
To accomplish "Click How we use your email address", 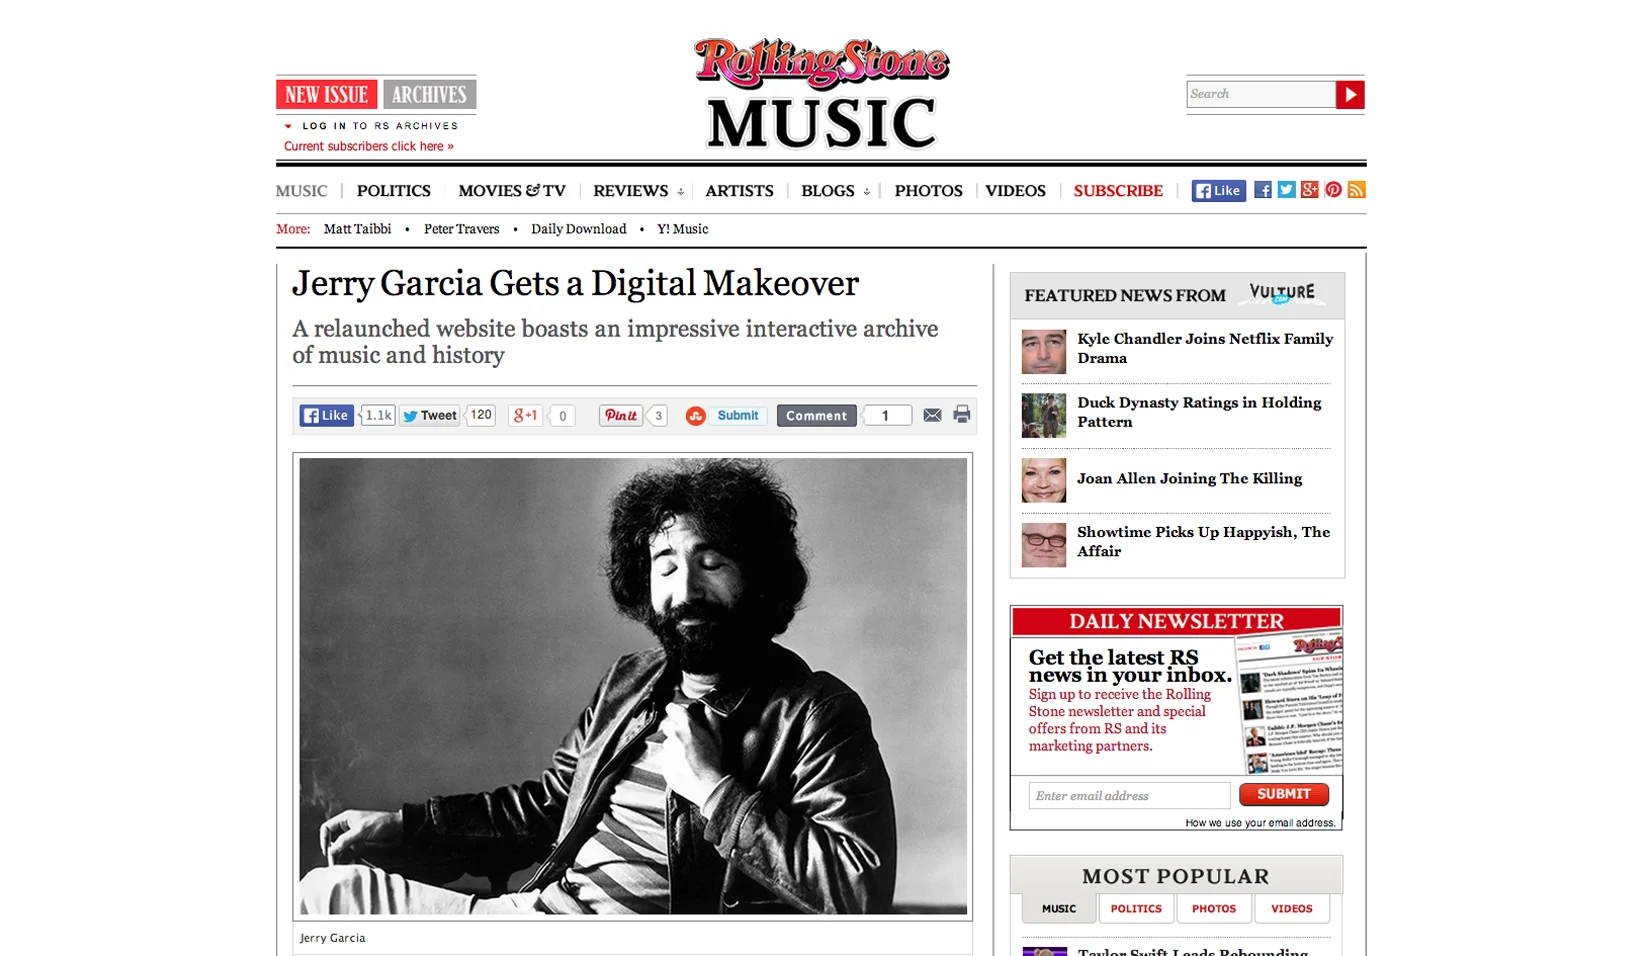I will click(1260, 823).
